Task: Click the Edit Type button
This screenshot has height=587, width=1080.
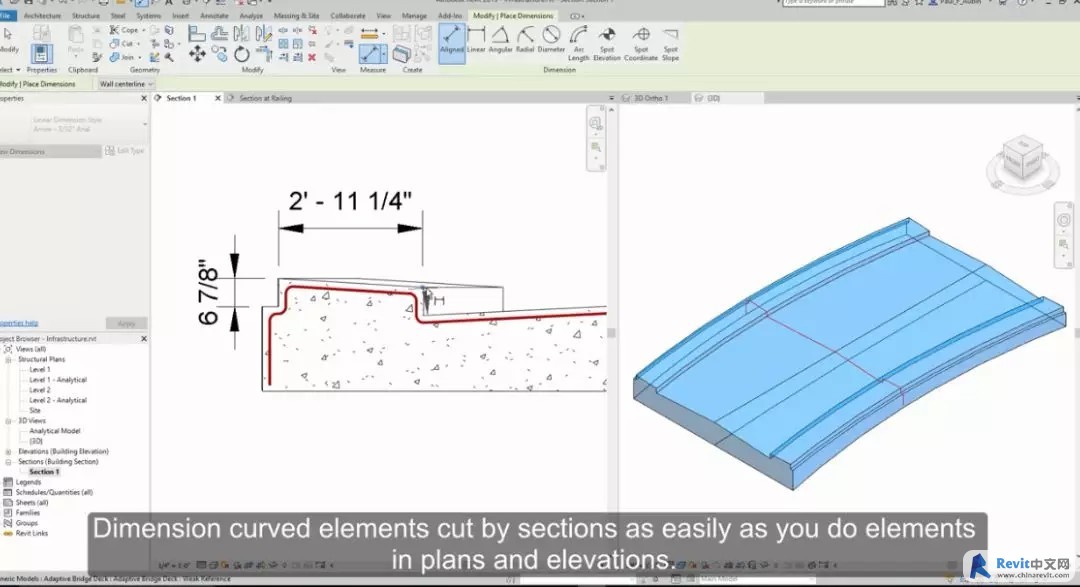Action: 125,151
